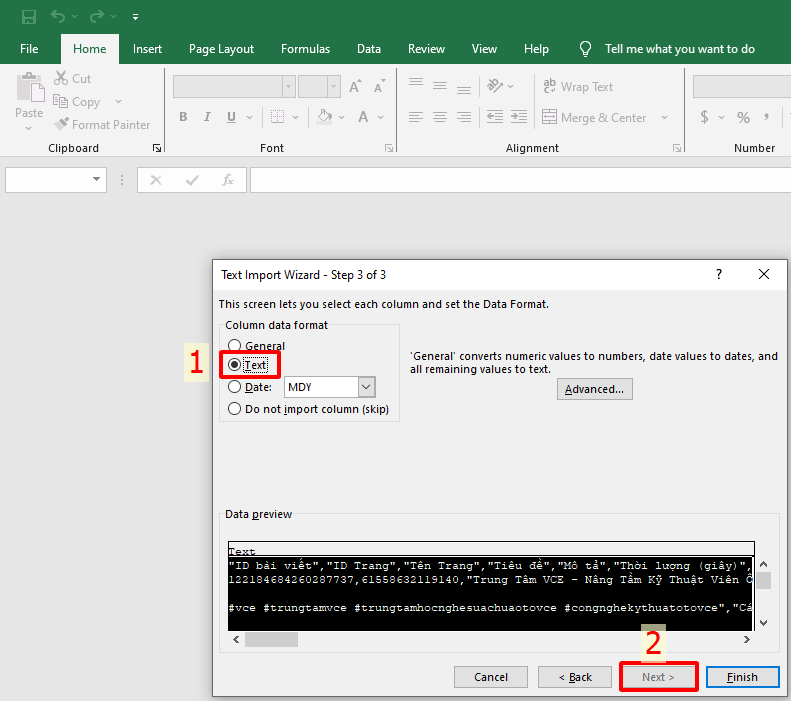Click the wizard Help question mark
The height and width of the screenshot is (701, 791).
[718, 274]
